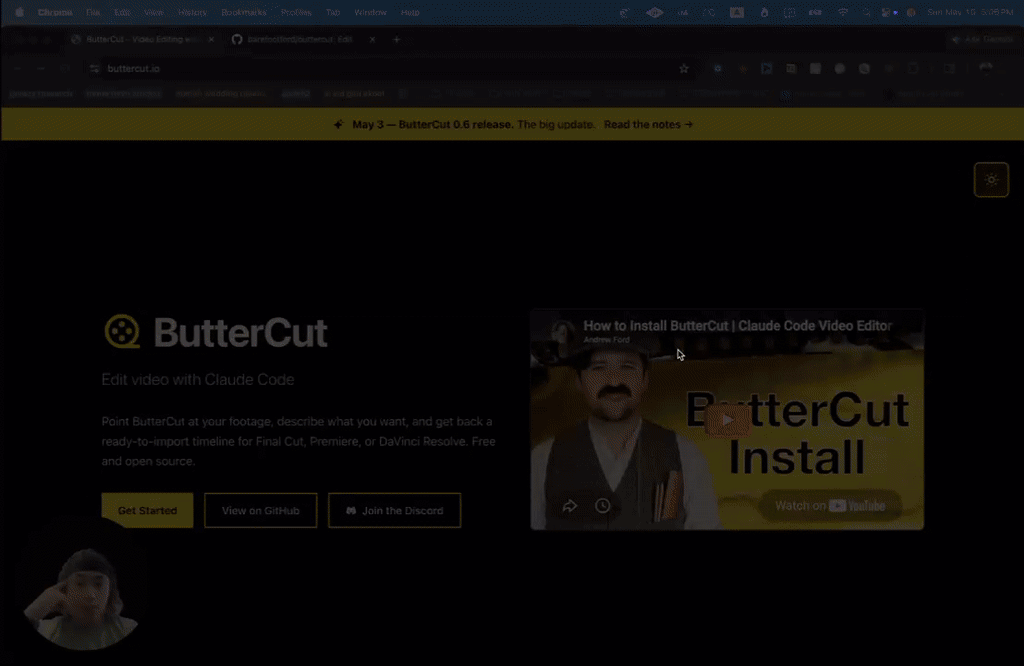This screenshot has width=1024, height=666.
Task: Open the View menu
Action: [x=153, y=12]
